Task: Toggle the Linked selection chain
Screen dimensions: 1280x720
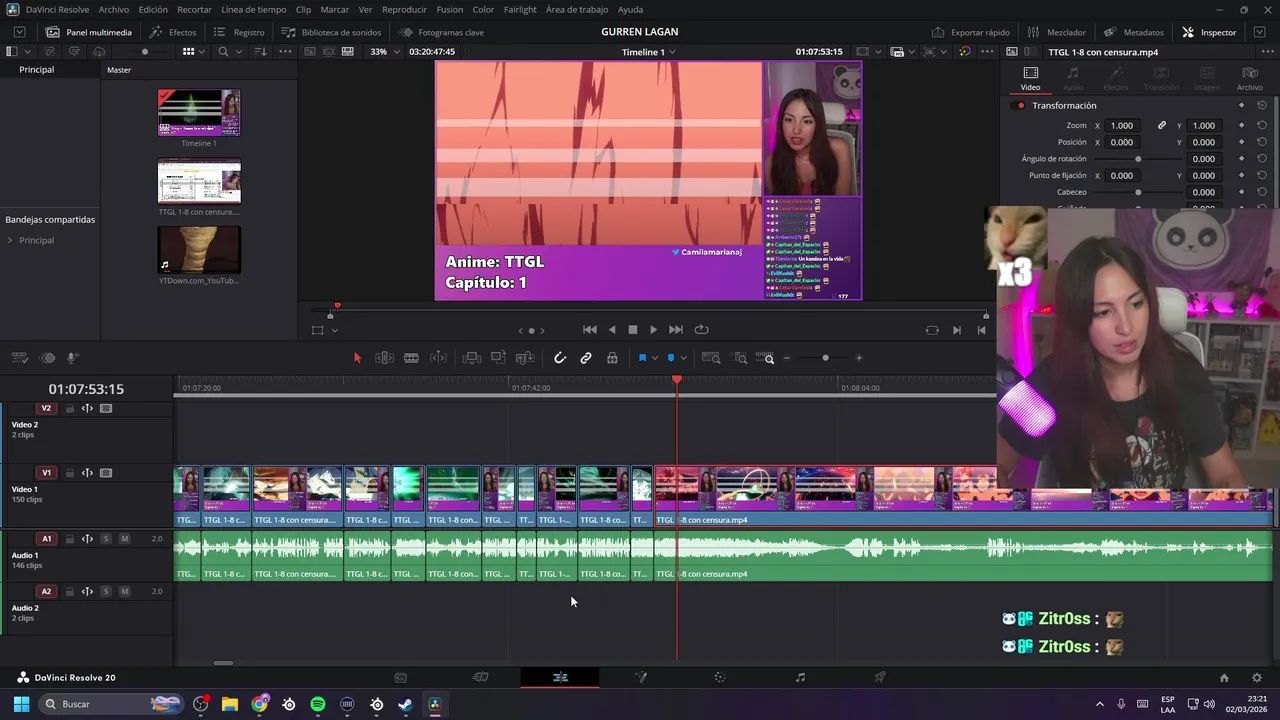Action: pos(586,358)
